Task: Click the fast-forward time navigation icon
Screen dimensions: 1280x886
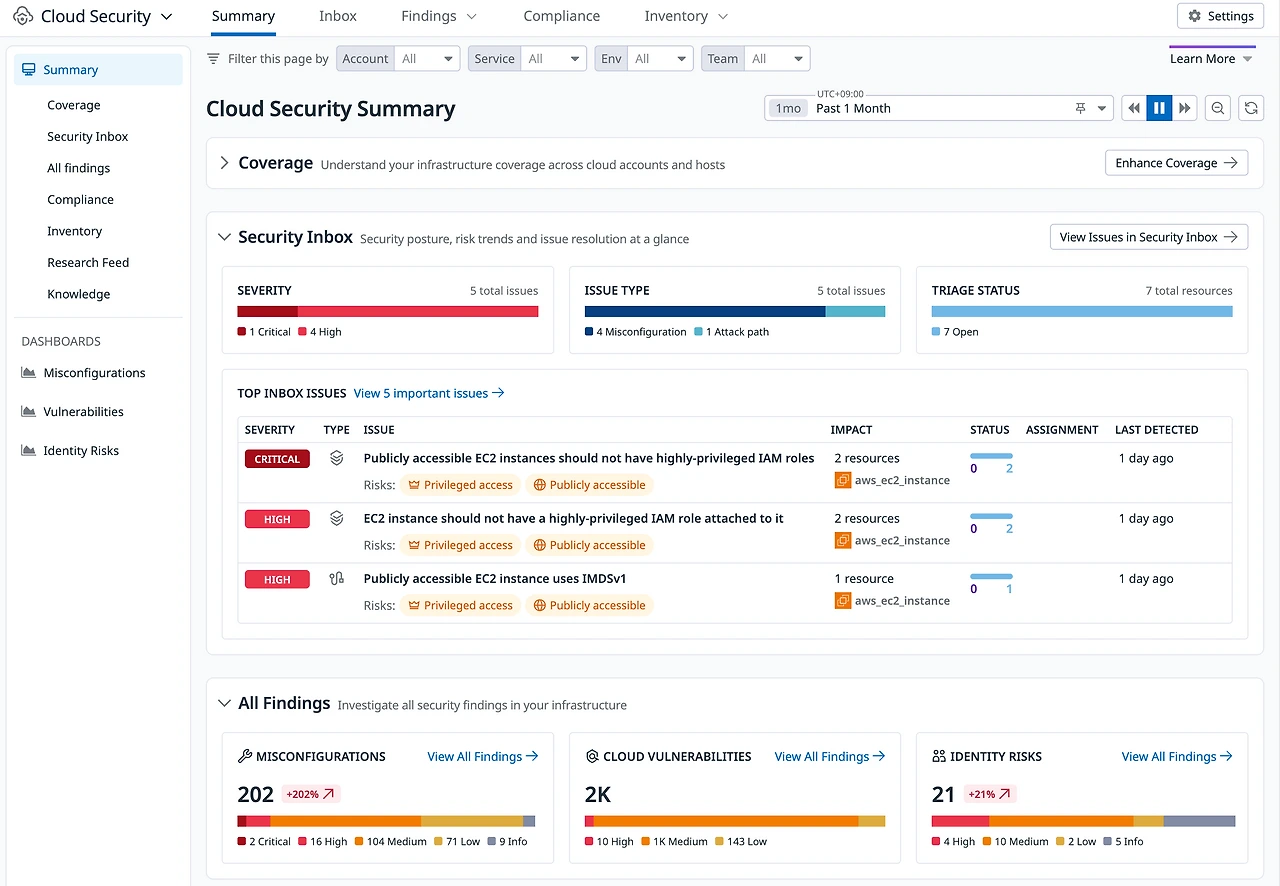Action: pyautogui.click(x=1185, y=107)
